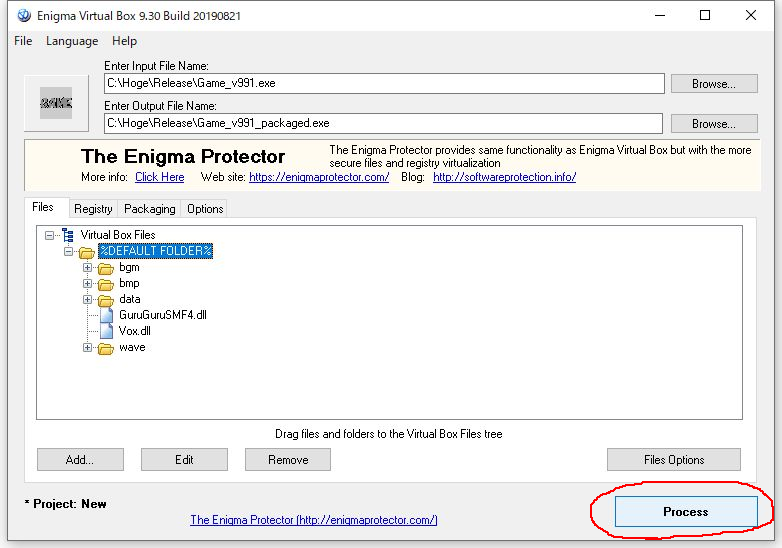
Task: Click the output file name field
Action: (x=383, y=123)
